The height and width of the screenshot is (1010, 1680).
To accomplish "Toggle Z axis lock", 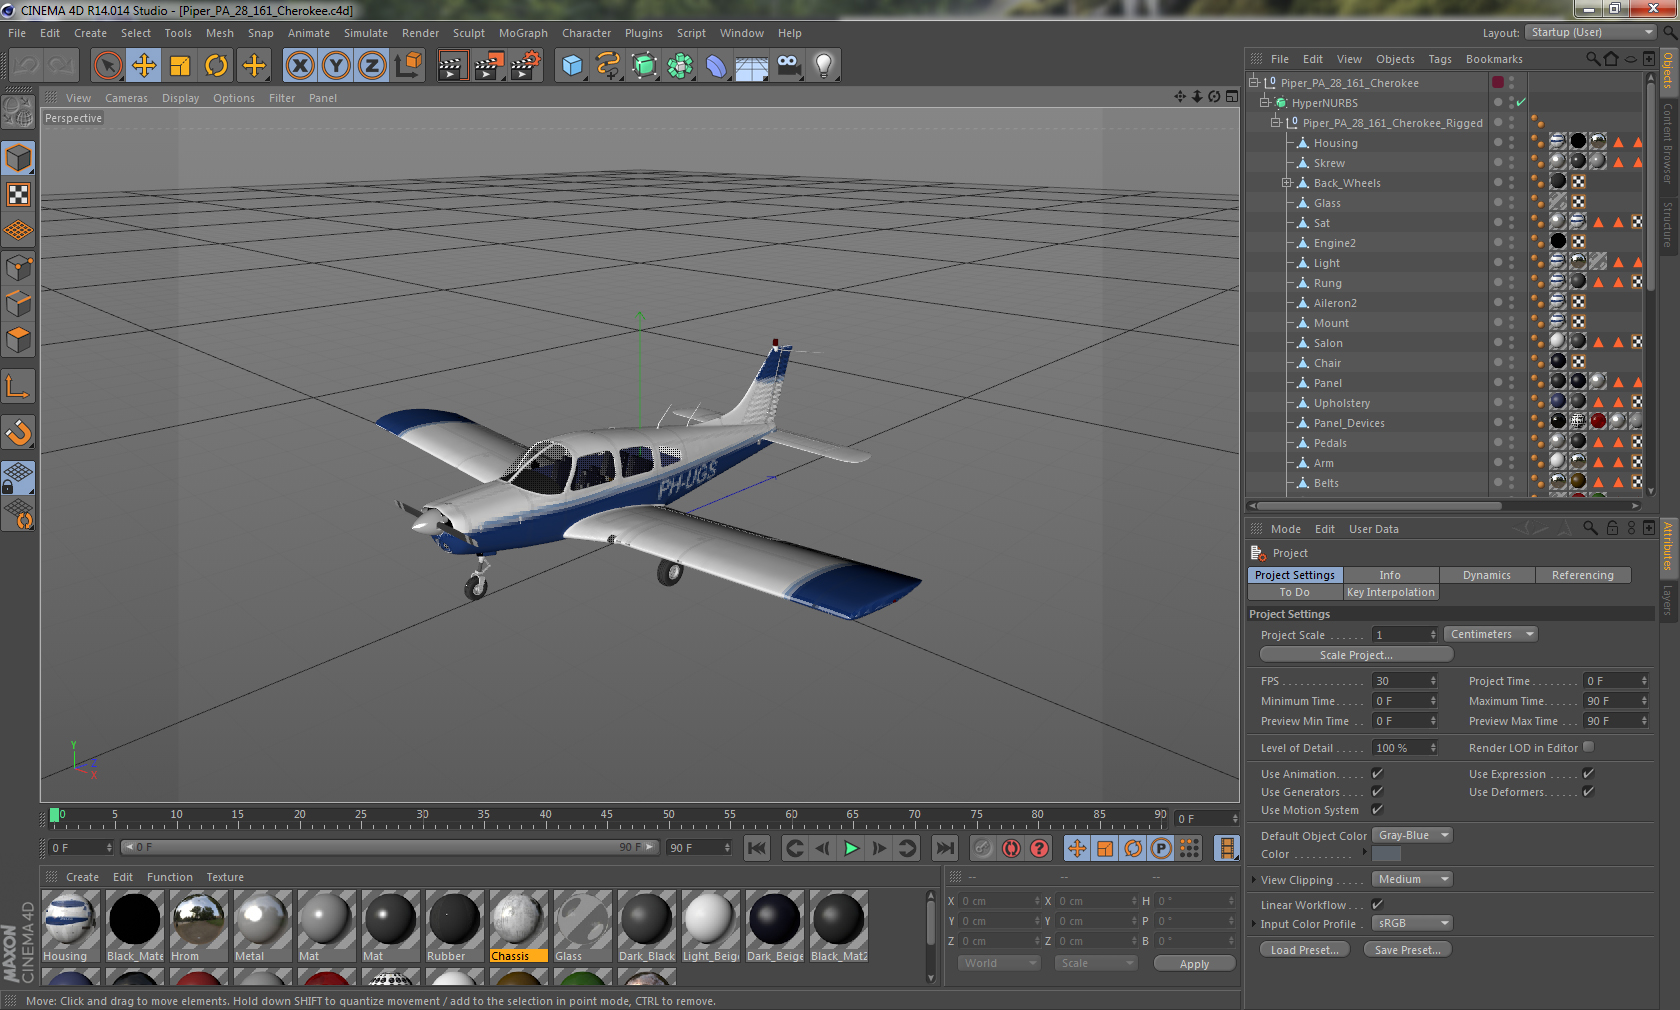I will [372, 66].
